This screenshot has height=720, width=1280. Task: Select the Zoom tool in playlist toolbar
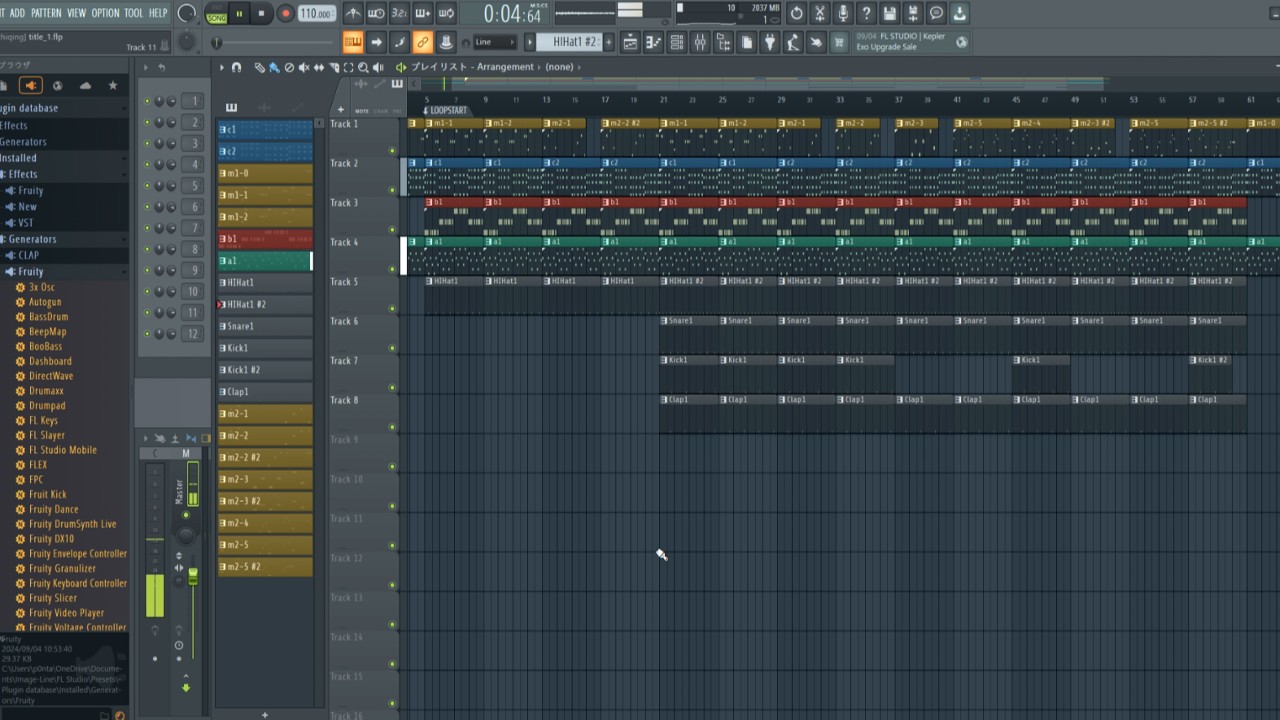[x=363, y=67]
